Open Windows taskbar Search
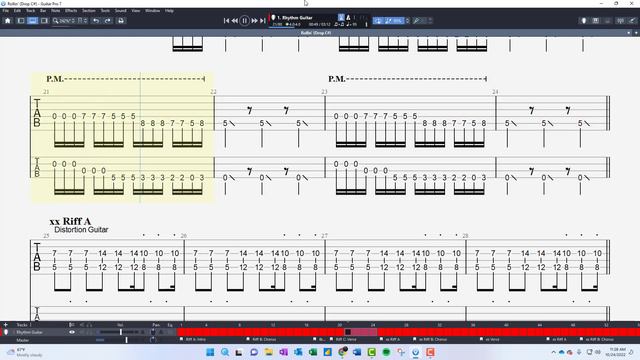This screenshot has height=360, width=640. click(225, 352)
